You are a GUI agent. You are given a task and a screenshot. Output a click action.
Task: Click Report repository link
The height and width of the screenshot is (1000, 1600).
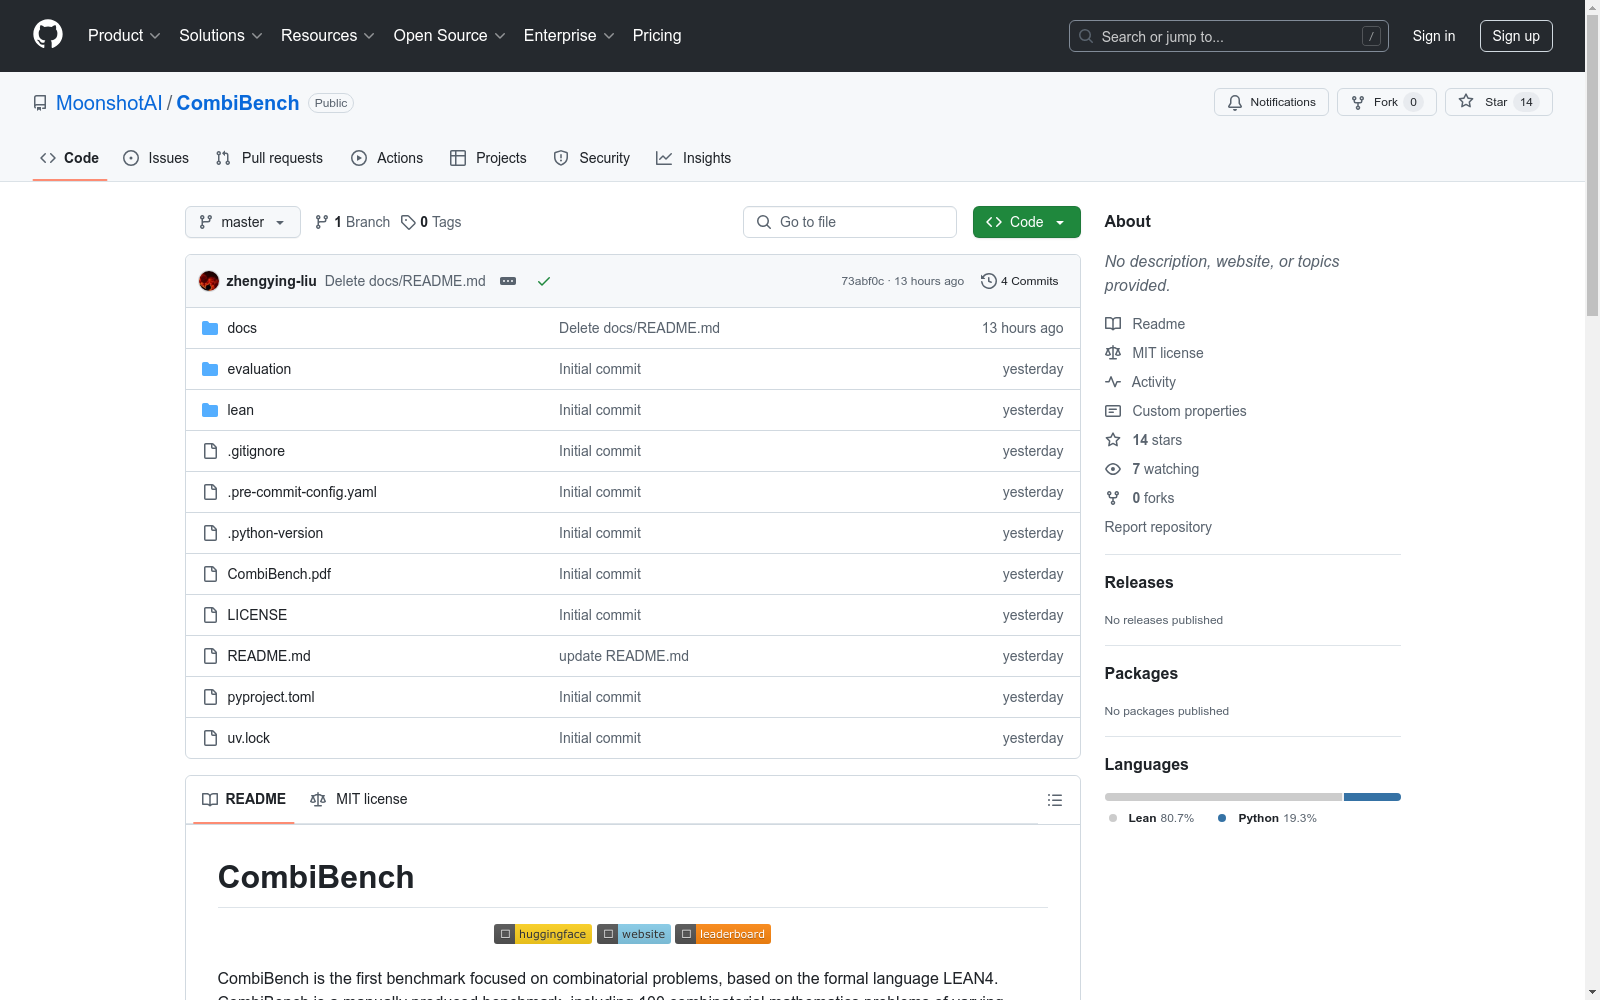click(x=1158, y=527)
